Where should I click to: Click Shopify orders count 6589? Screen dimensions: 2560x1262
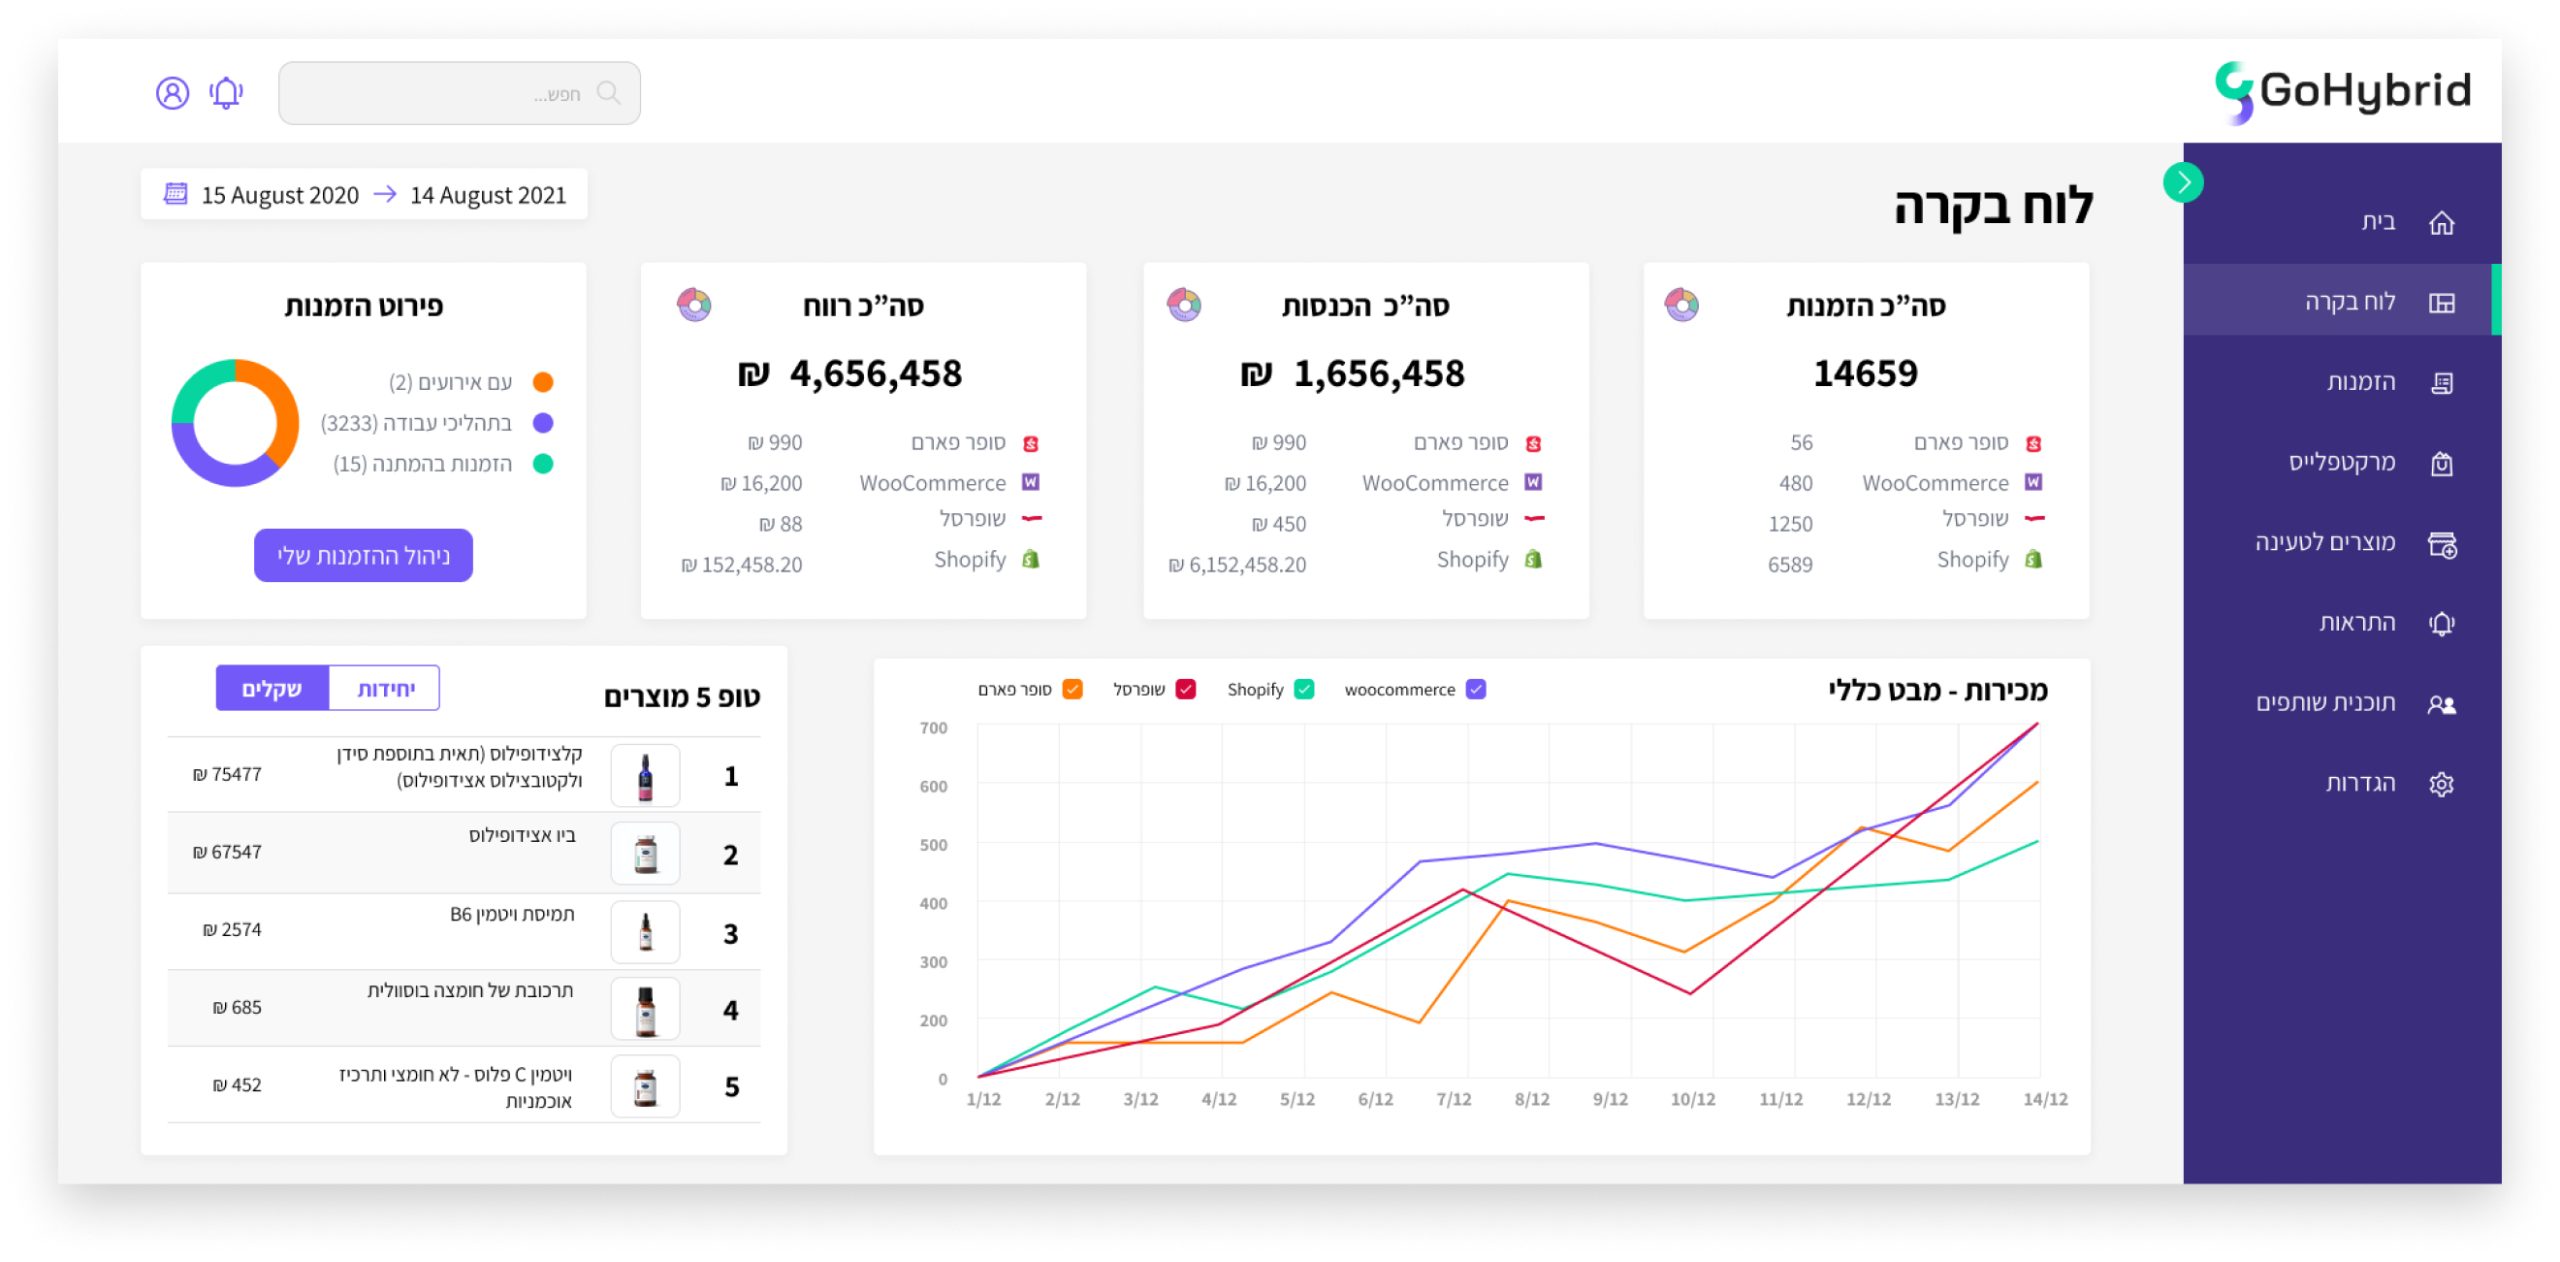(x=1790, y=564)
